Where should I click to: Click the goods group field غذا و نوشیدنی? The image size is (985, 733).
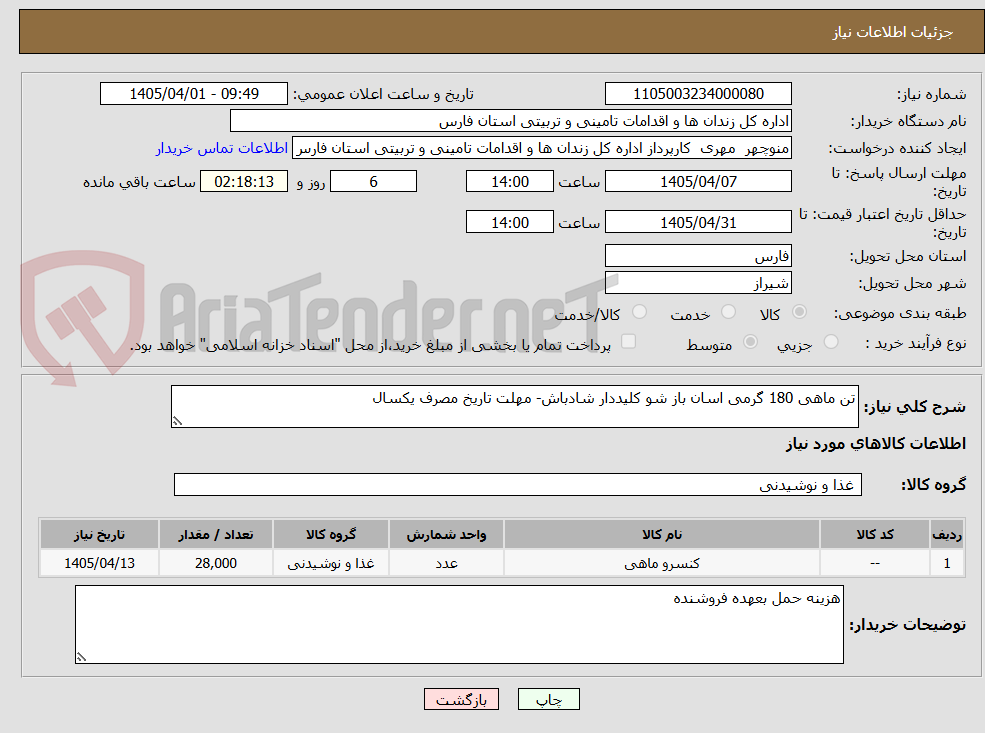coord(518,484)
